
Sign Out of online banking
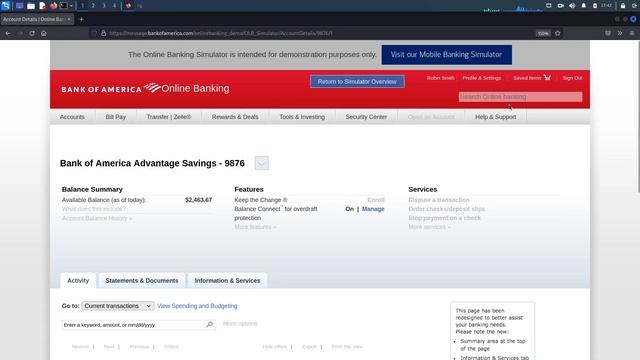tap(573, 78)
